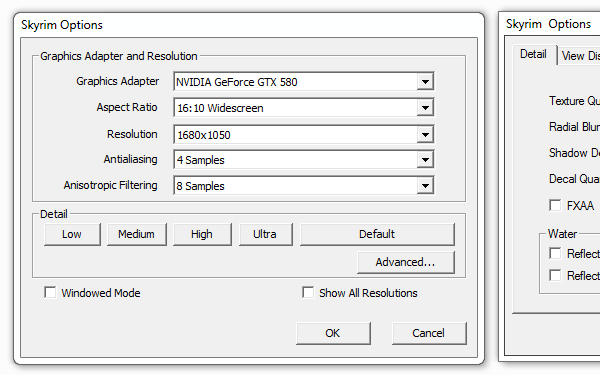Click the Texture Quality label in second window
Viewport: 600px width, 375px height.
pyautogui.click(x=574, y=101)
